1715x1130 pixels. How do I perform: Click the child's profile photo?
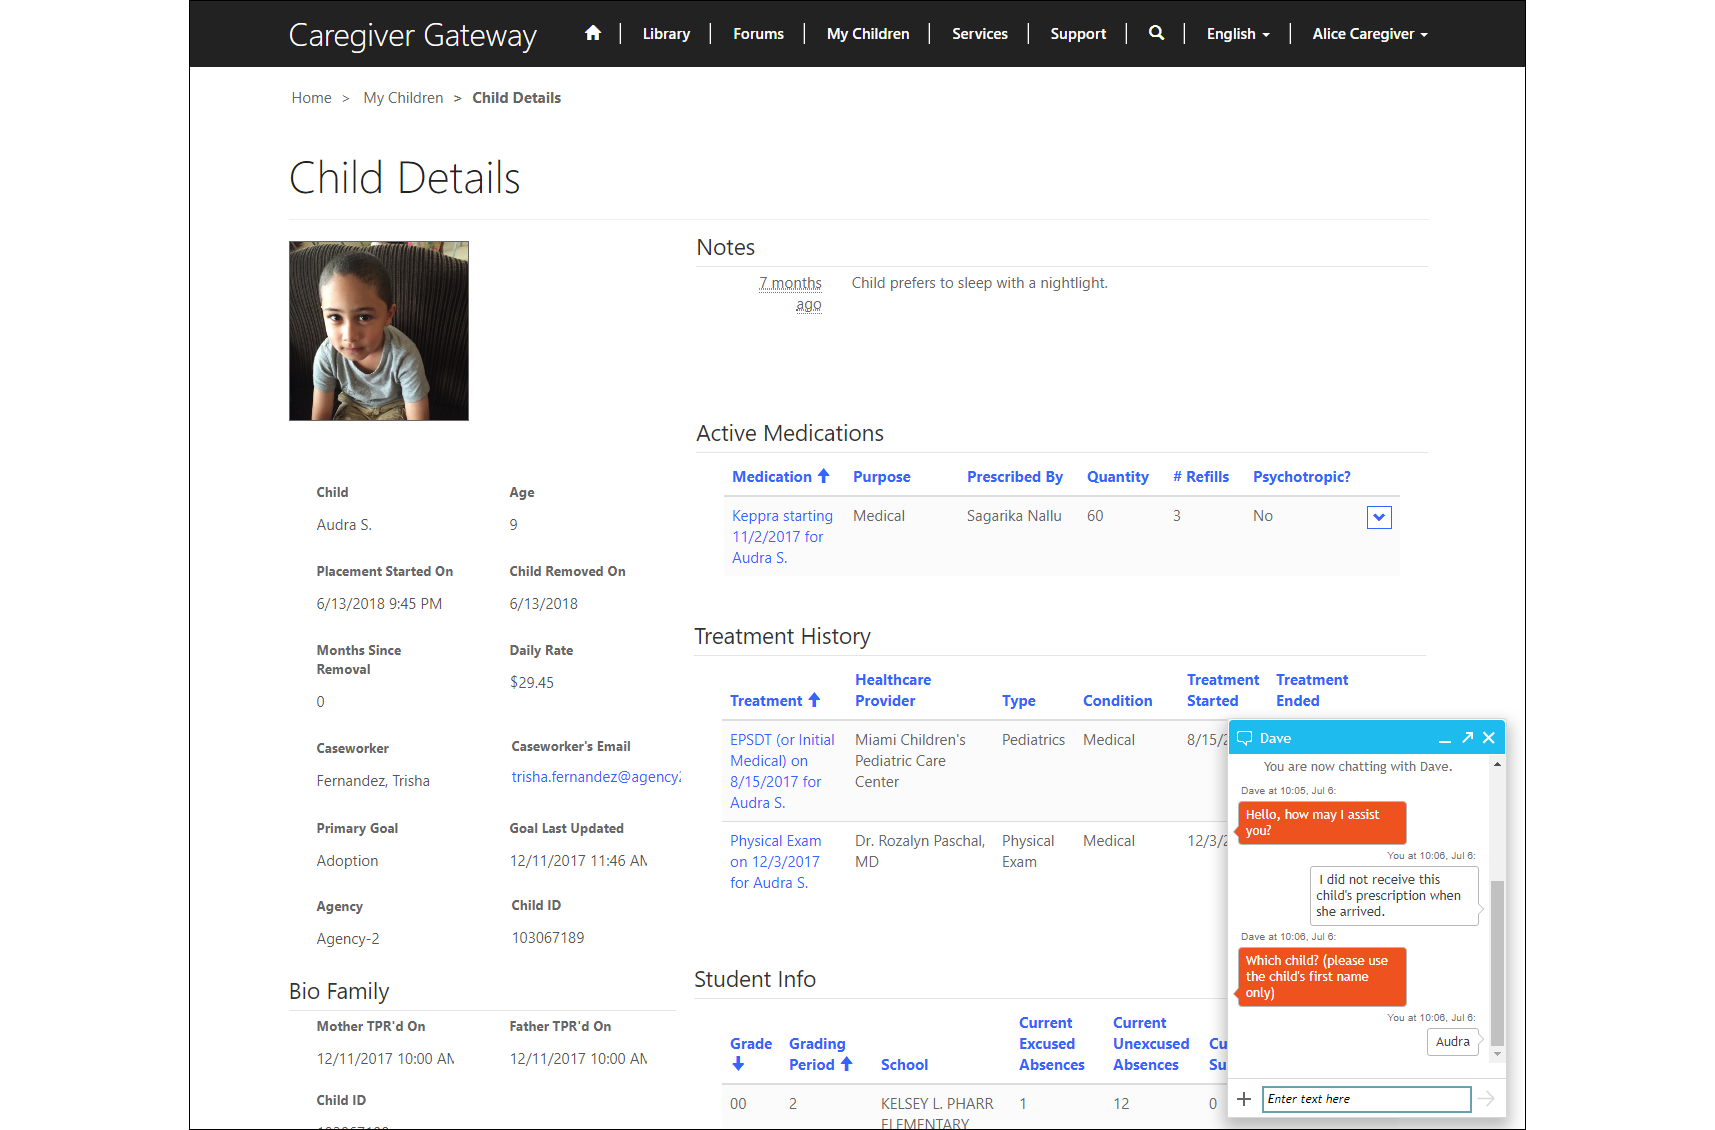tap(379, 331)
